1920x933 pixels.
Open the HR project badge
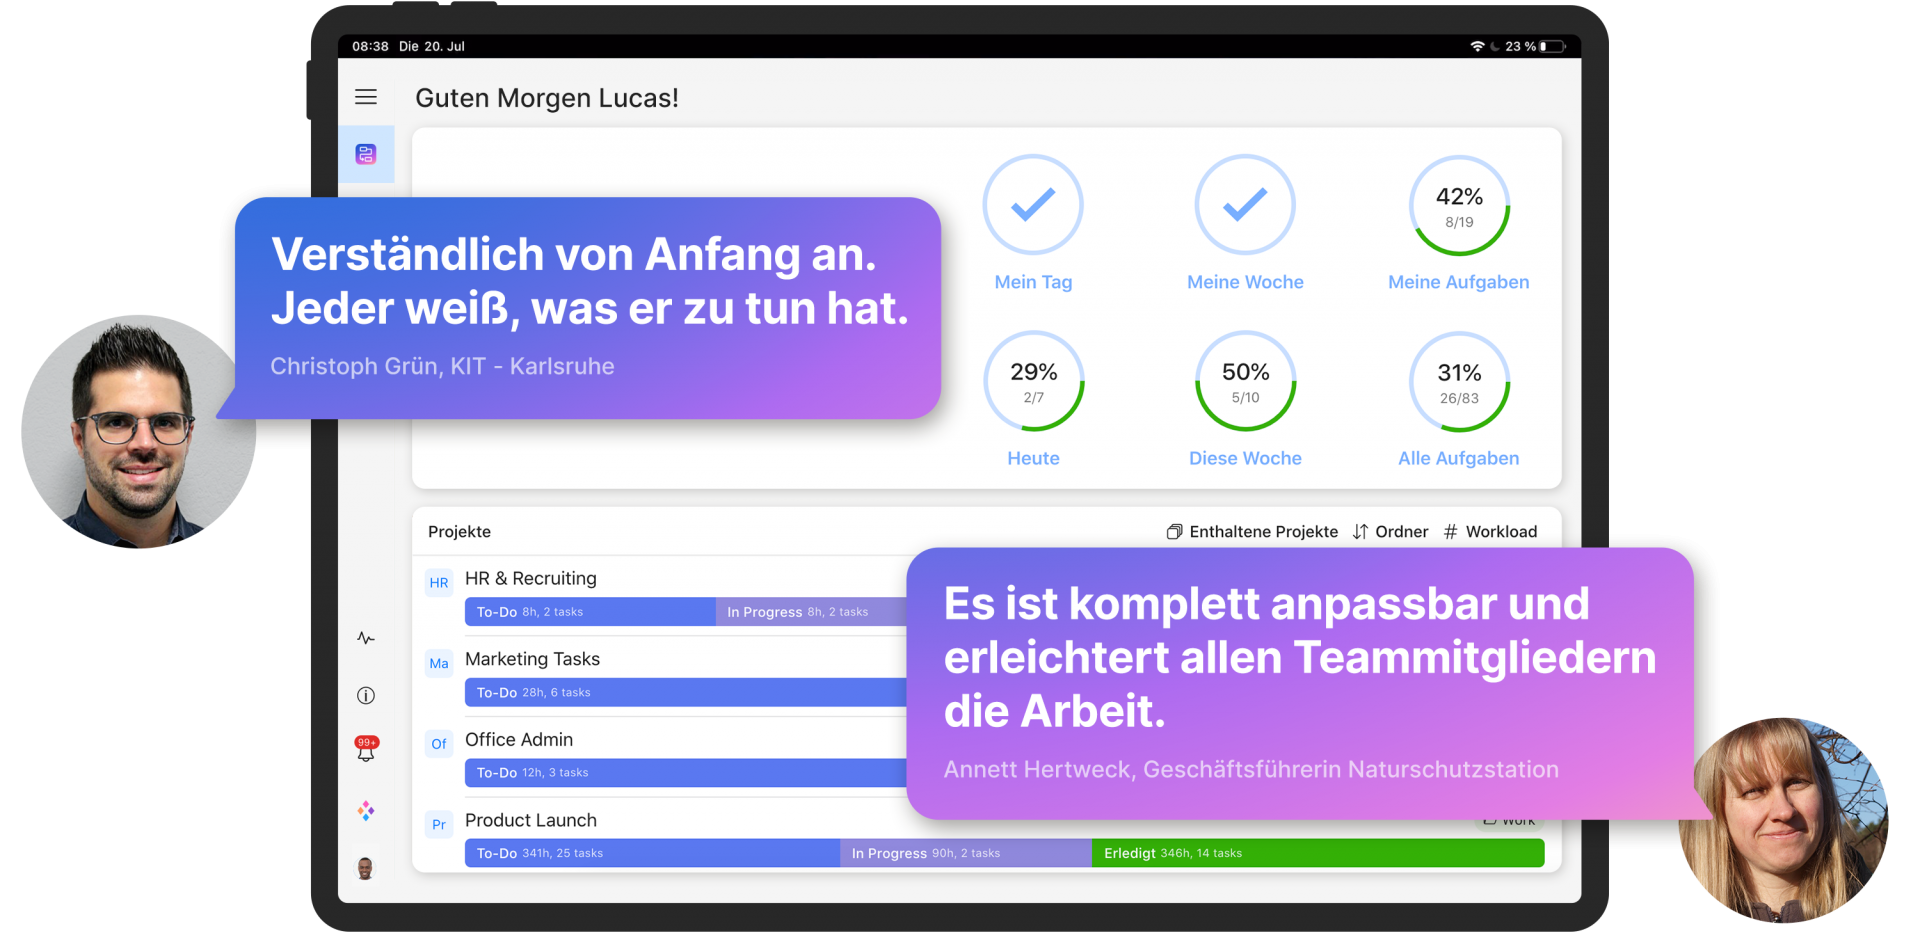pos(439,583)
